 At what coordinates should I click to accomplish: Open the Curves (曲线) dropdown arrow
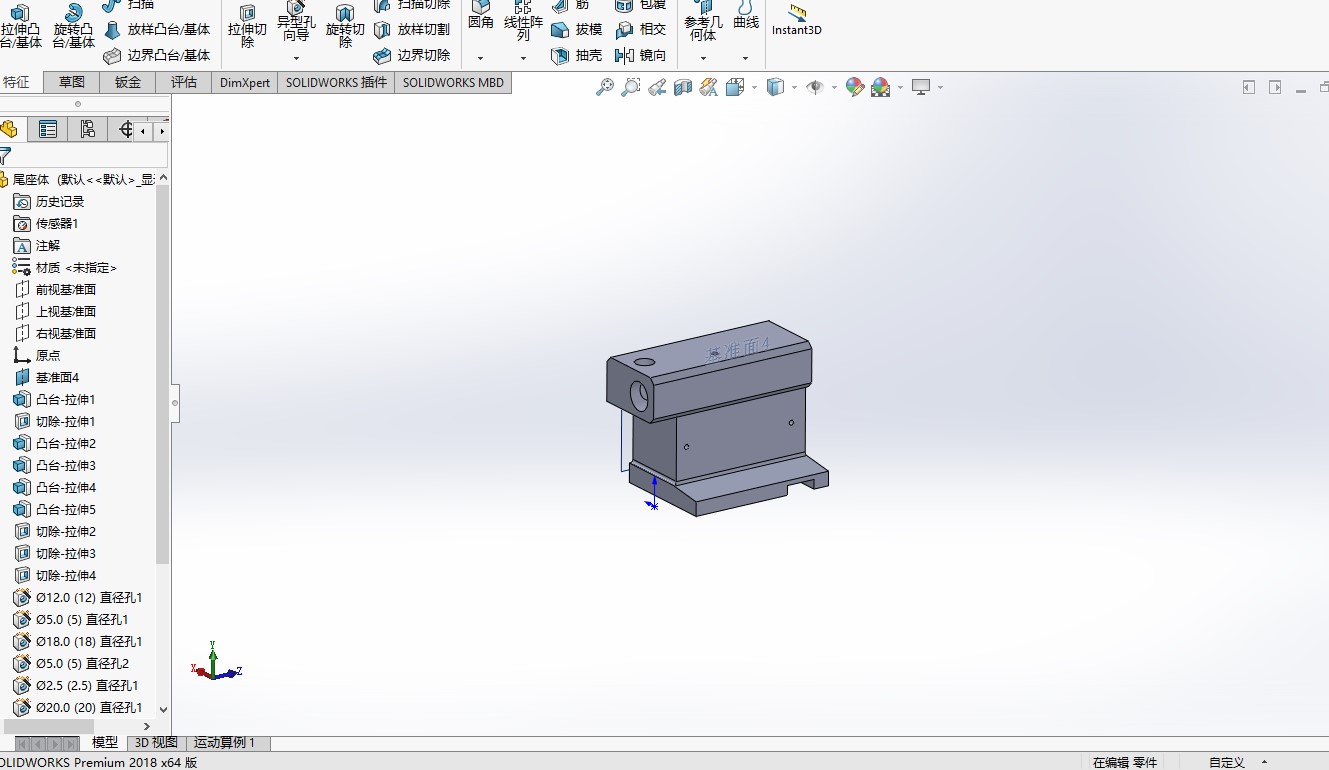745,58
